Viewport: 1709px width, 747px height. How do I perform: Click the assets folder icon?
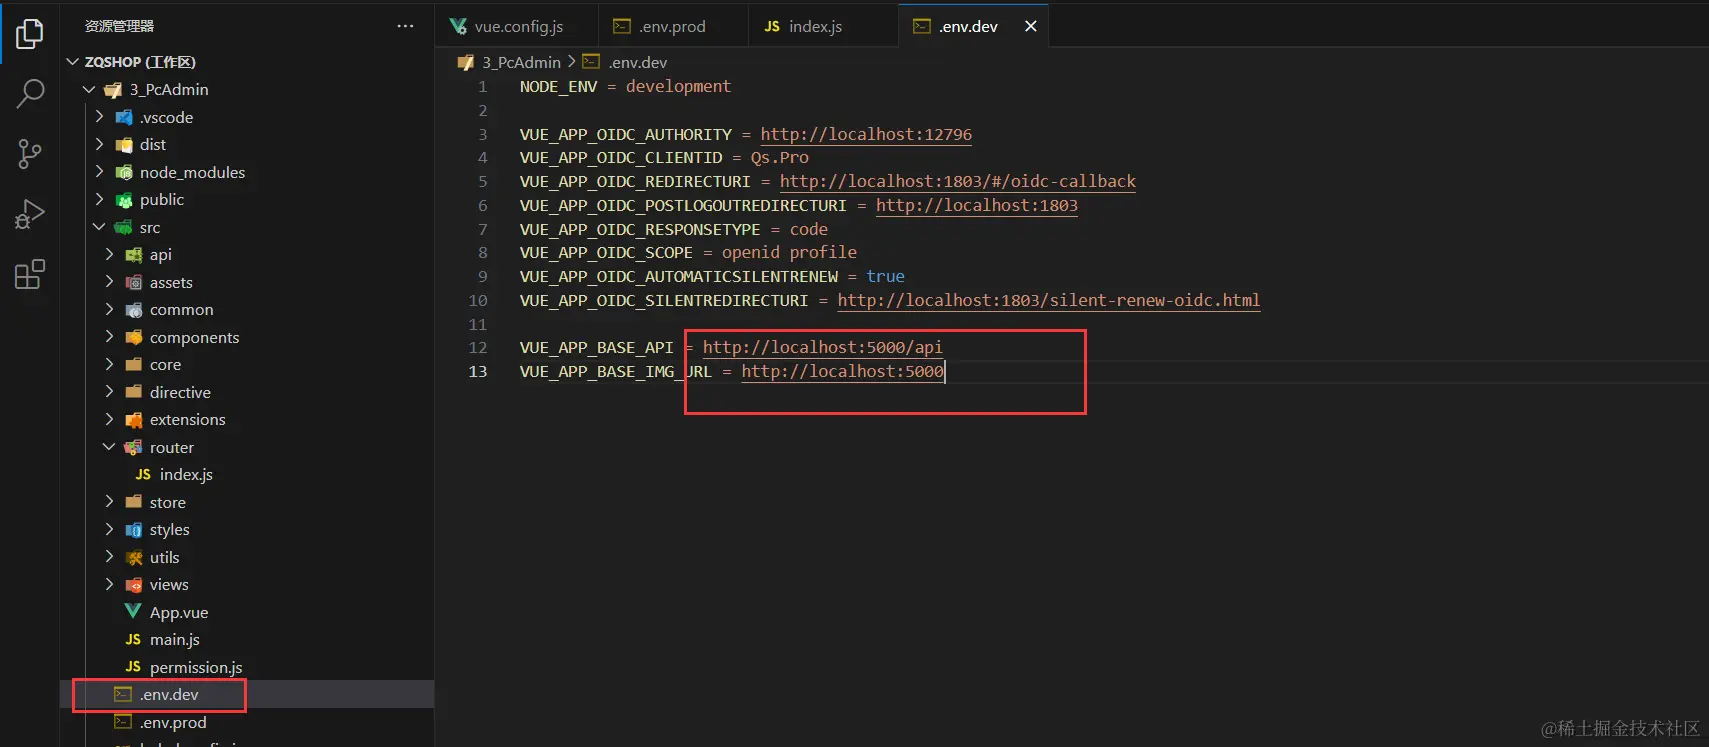(134, 282)
